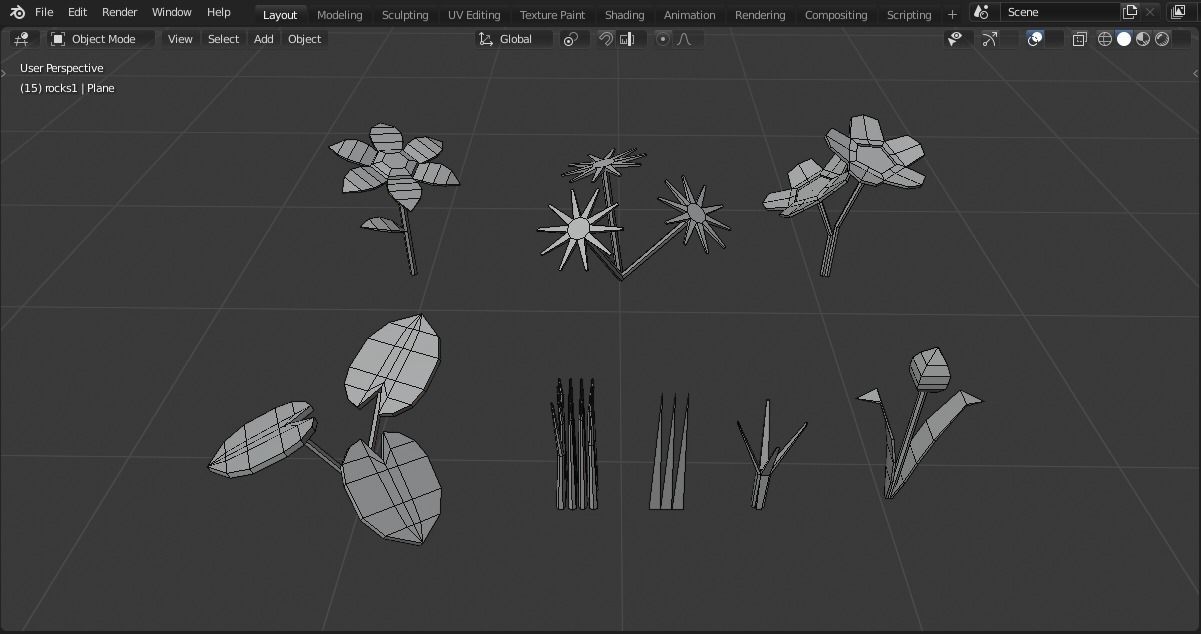Switch to the Rendering workspace tab

coord(760,15)
